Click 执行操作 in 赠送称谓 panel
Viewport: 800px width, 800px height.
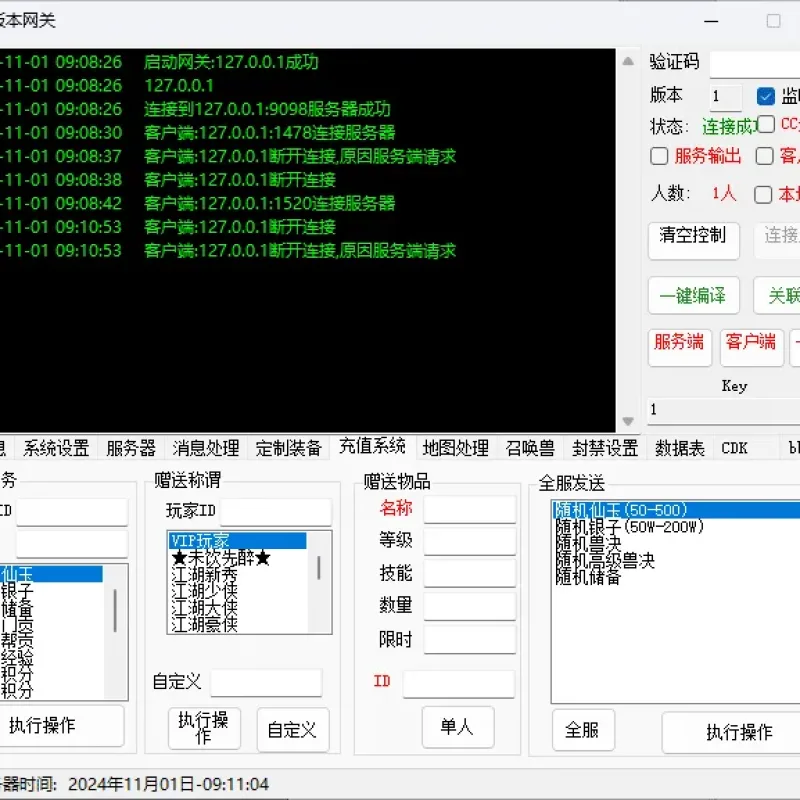point(204,728)
